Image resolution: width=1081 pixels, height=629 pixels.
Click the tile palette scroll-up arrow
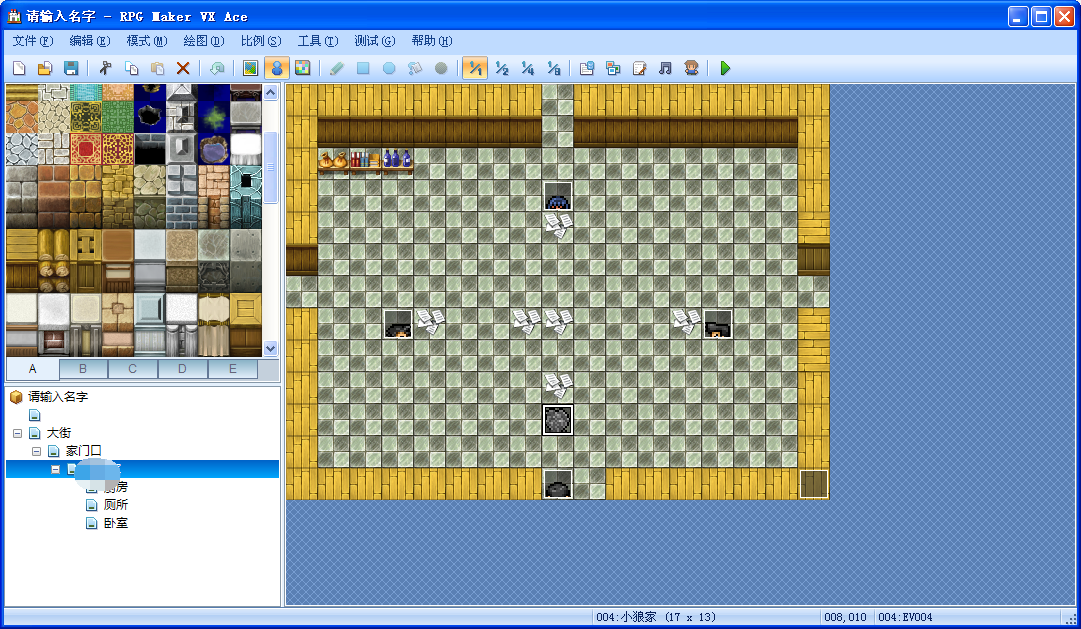tap(270, 92)
